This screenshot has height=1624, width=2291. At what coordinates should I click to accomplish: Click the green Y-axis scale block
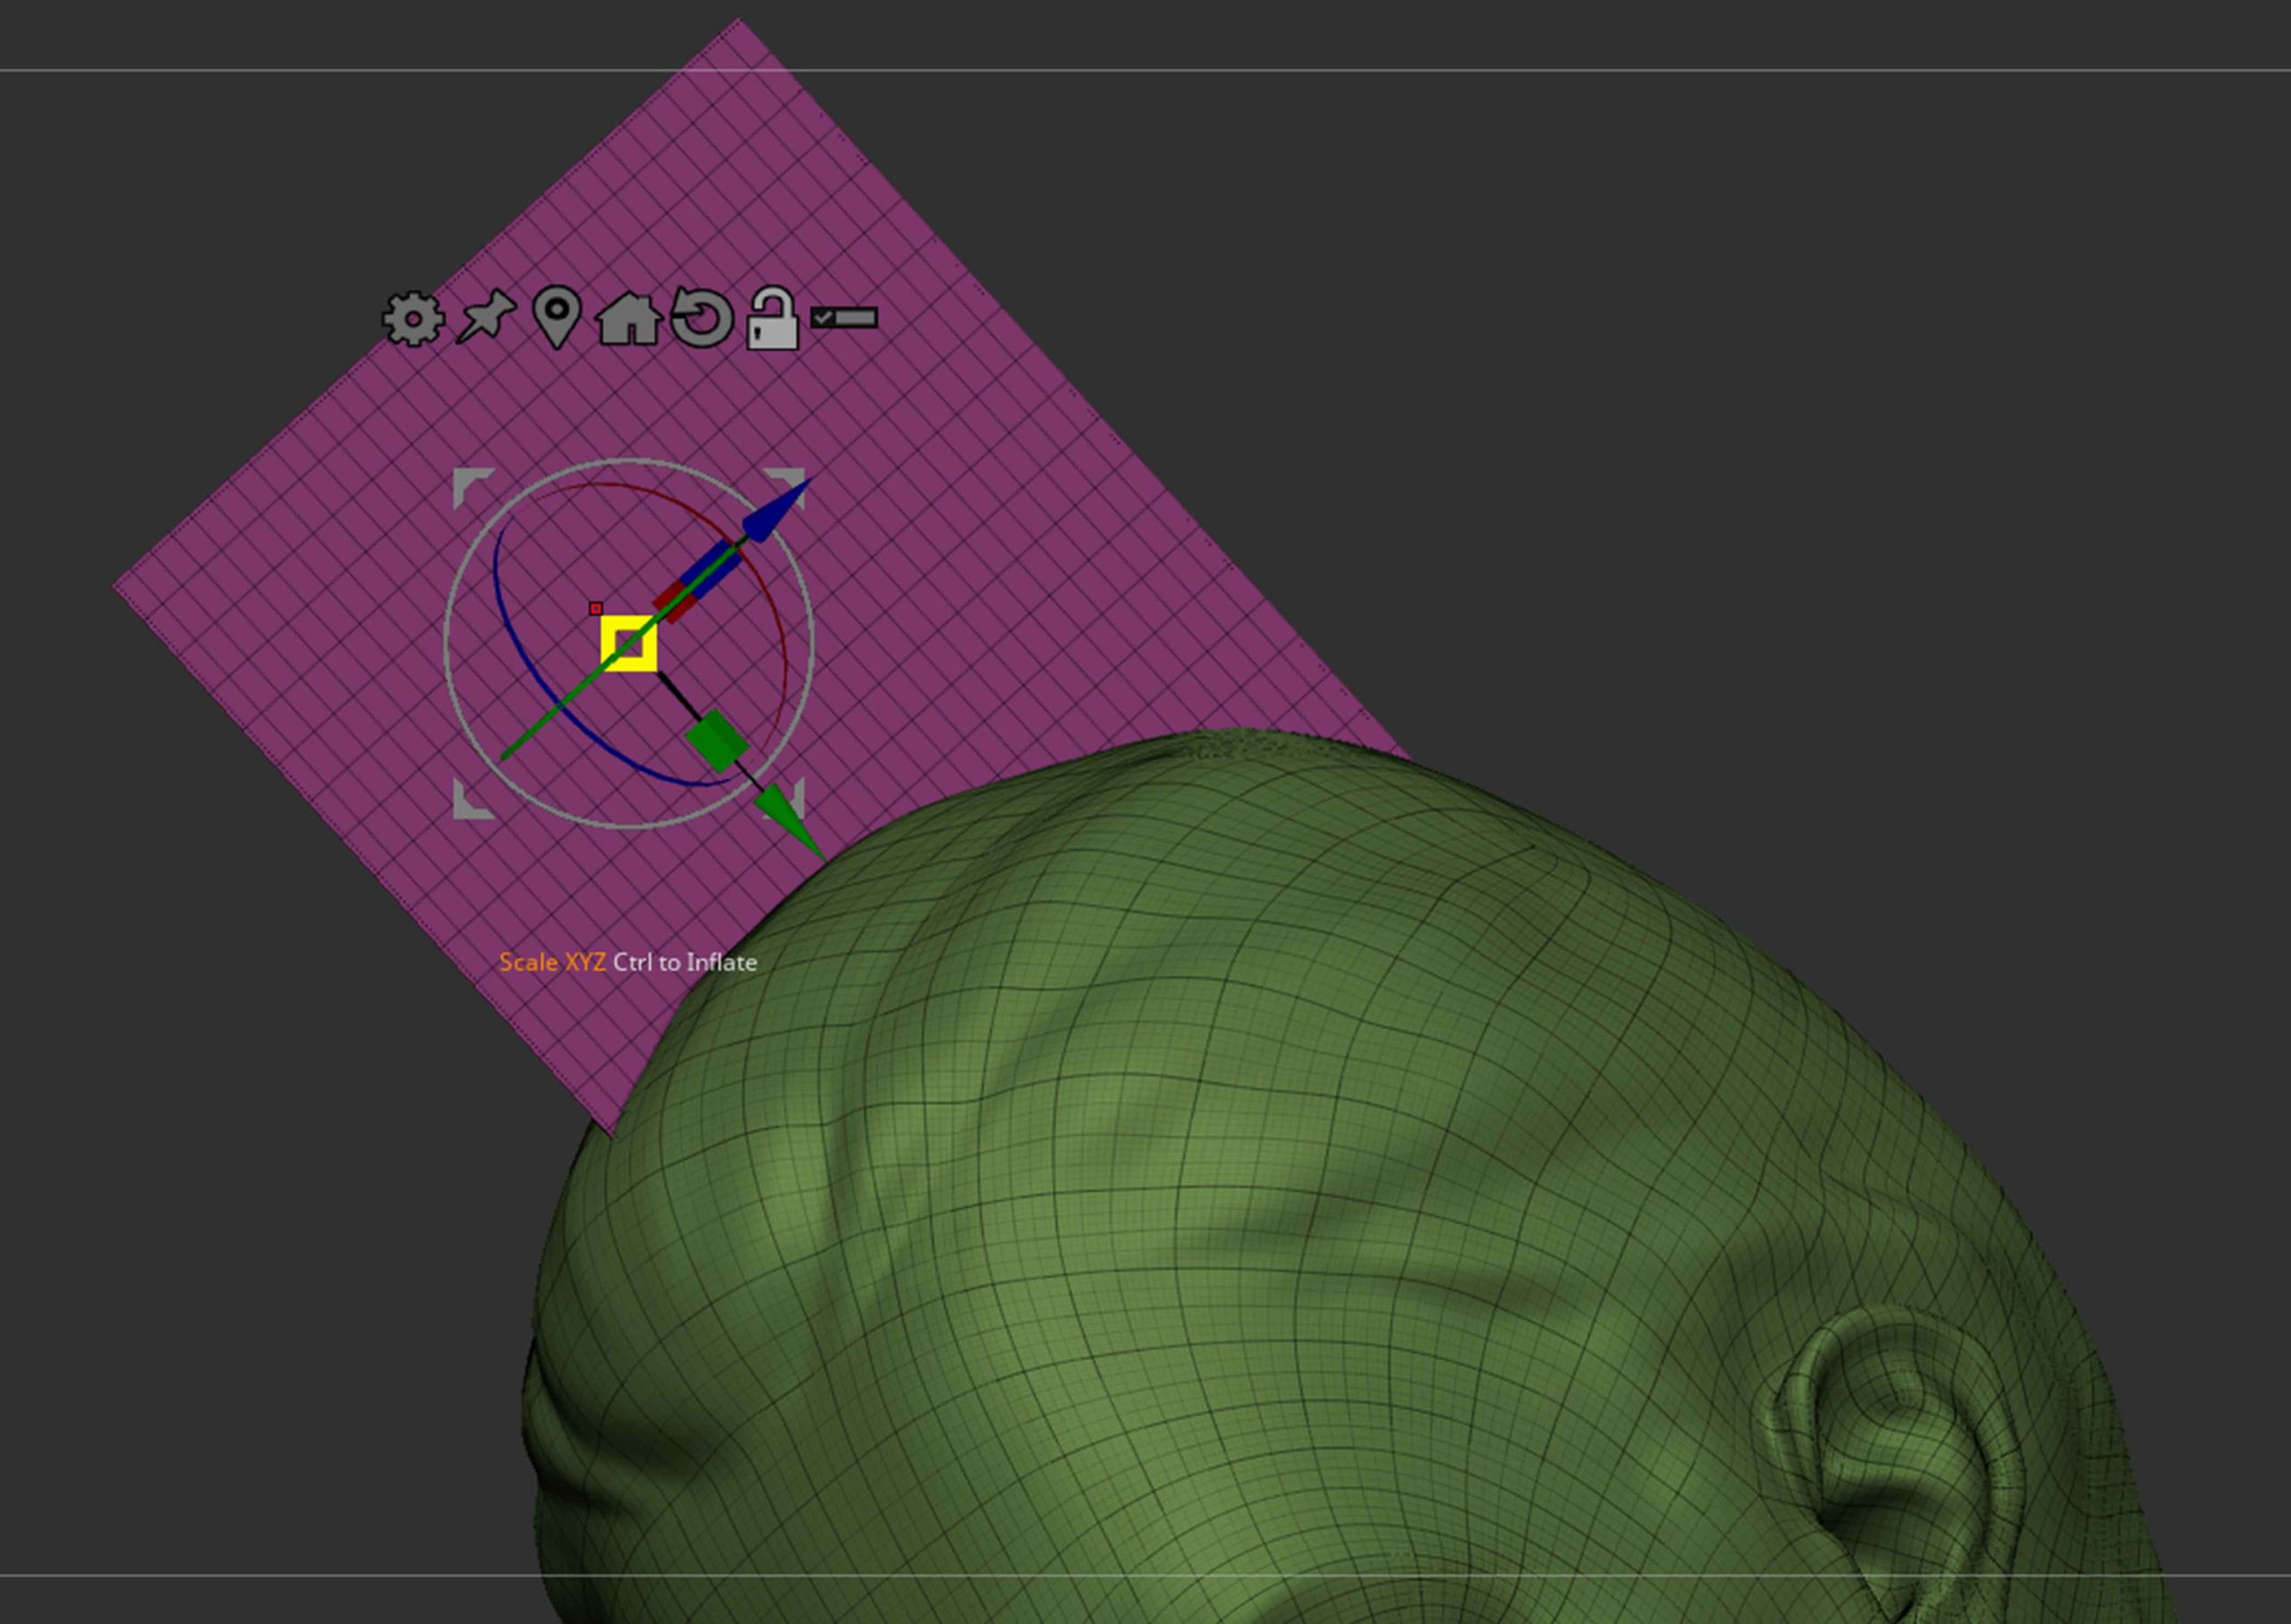tap(717, 741)
